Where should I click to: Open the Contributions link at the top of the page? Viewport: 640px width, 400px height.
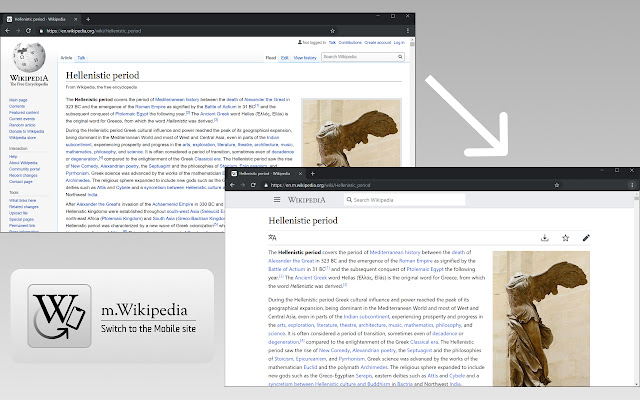pos(350,42)
